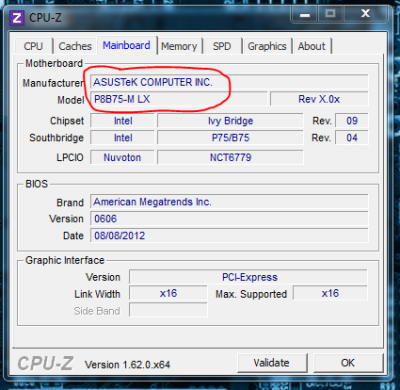
Task: Click the Link Width x16 field
Action: 168,293
